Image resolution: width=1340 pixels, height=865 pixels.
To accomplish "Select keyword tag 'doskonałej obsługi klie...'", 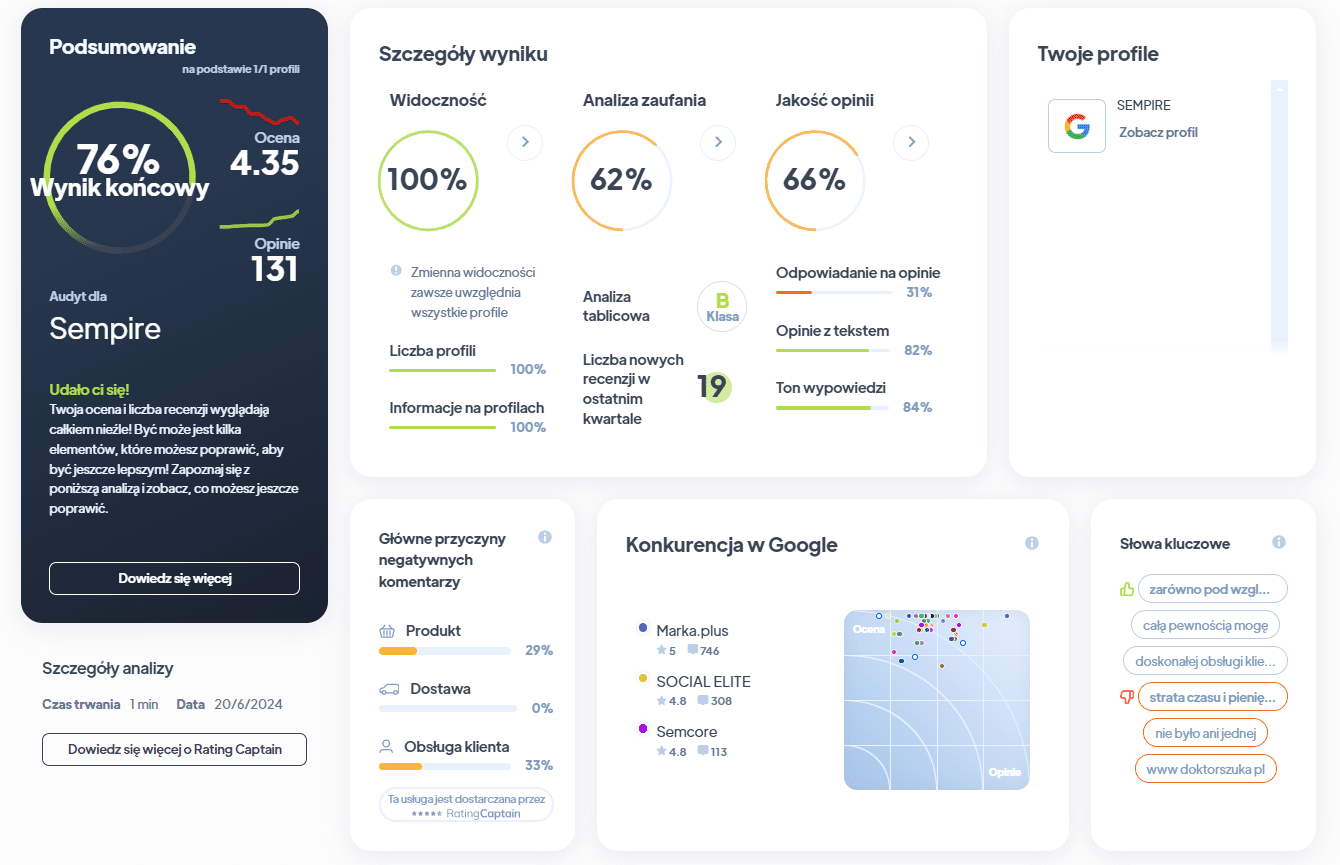I will coord(1205,661).
